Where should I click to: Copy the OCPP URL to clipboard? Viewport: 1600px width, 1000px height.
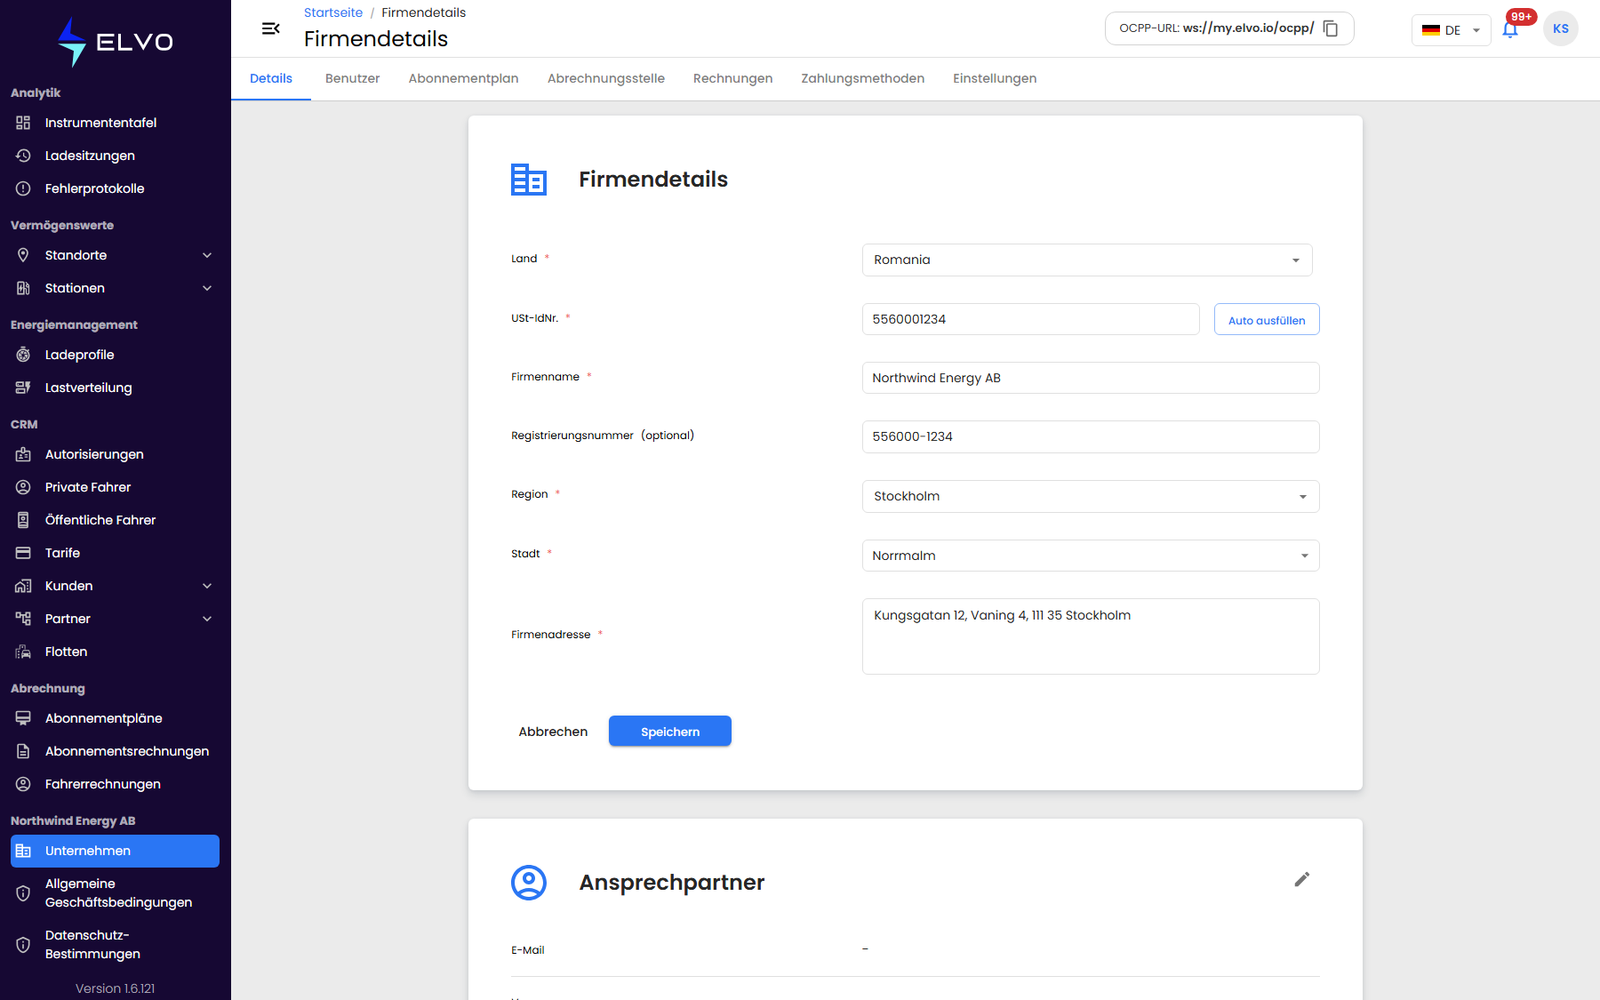coord(1331,29)
